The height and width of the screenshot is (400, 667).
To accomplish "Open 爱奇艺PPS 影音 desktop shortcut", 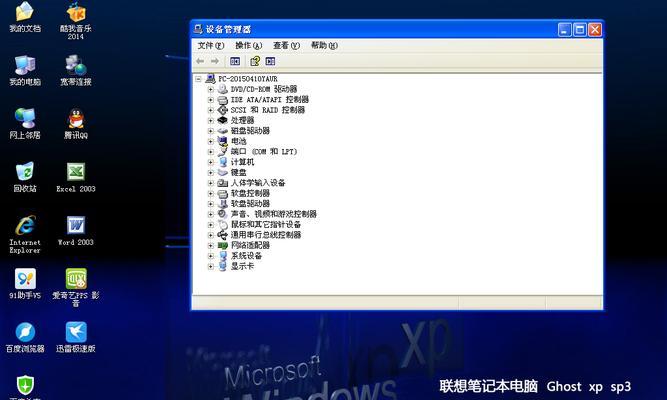I will click(76, 288).
